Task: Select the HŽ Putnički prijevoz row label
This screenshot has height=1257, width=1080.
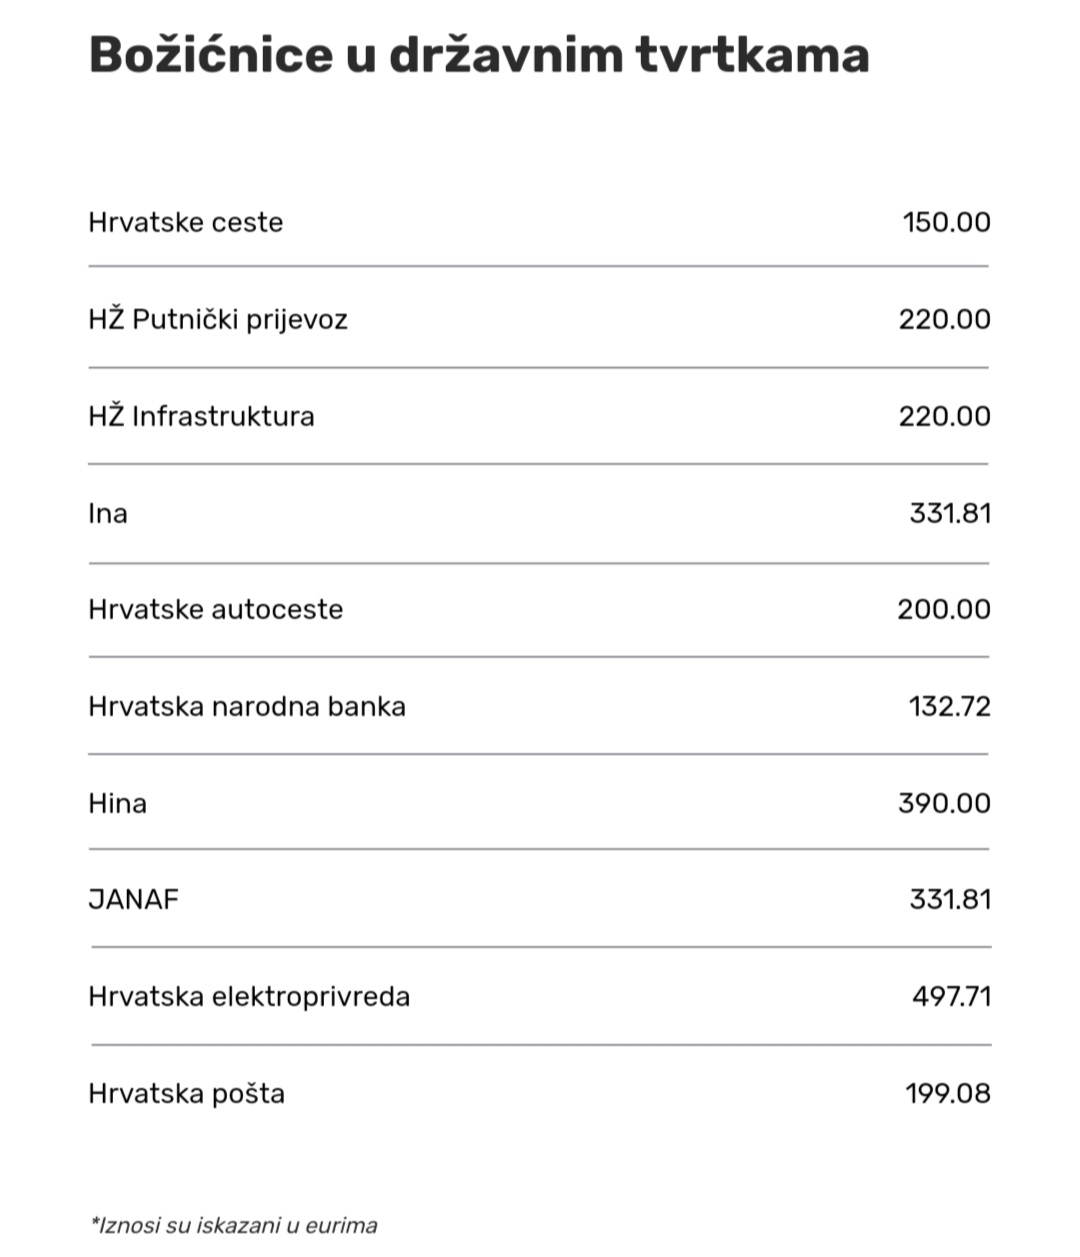Action: [x=218, y=320]
